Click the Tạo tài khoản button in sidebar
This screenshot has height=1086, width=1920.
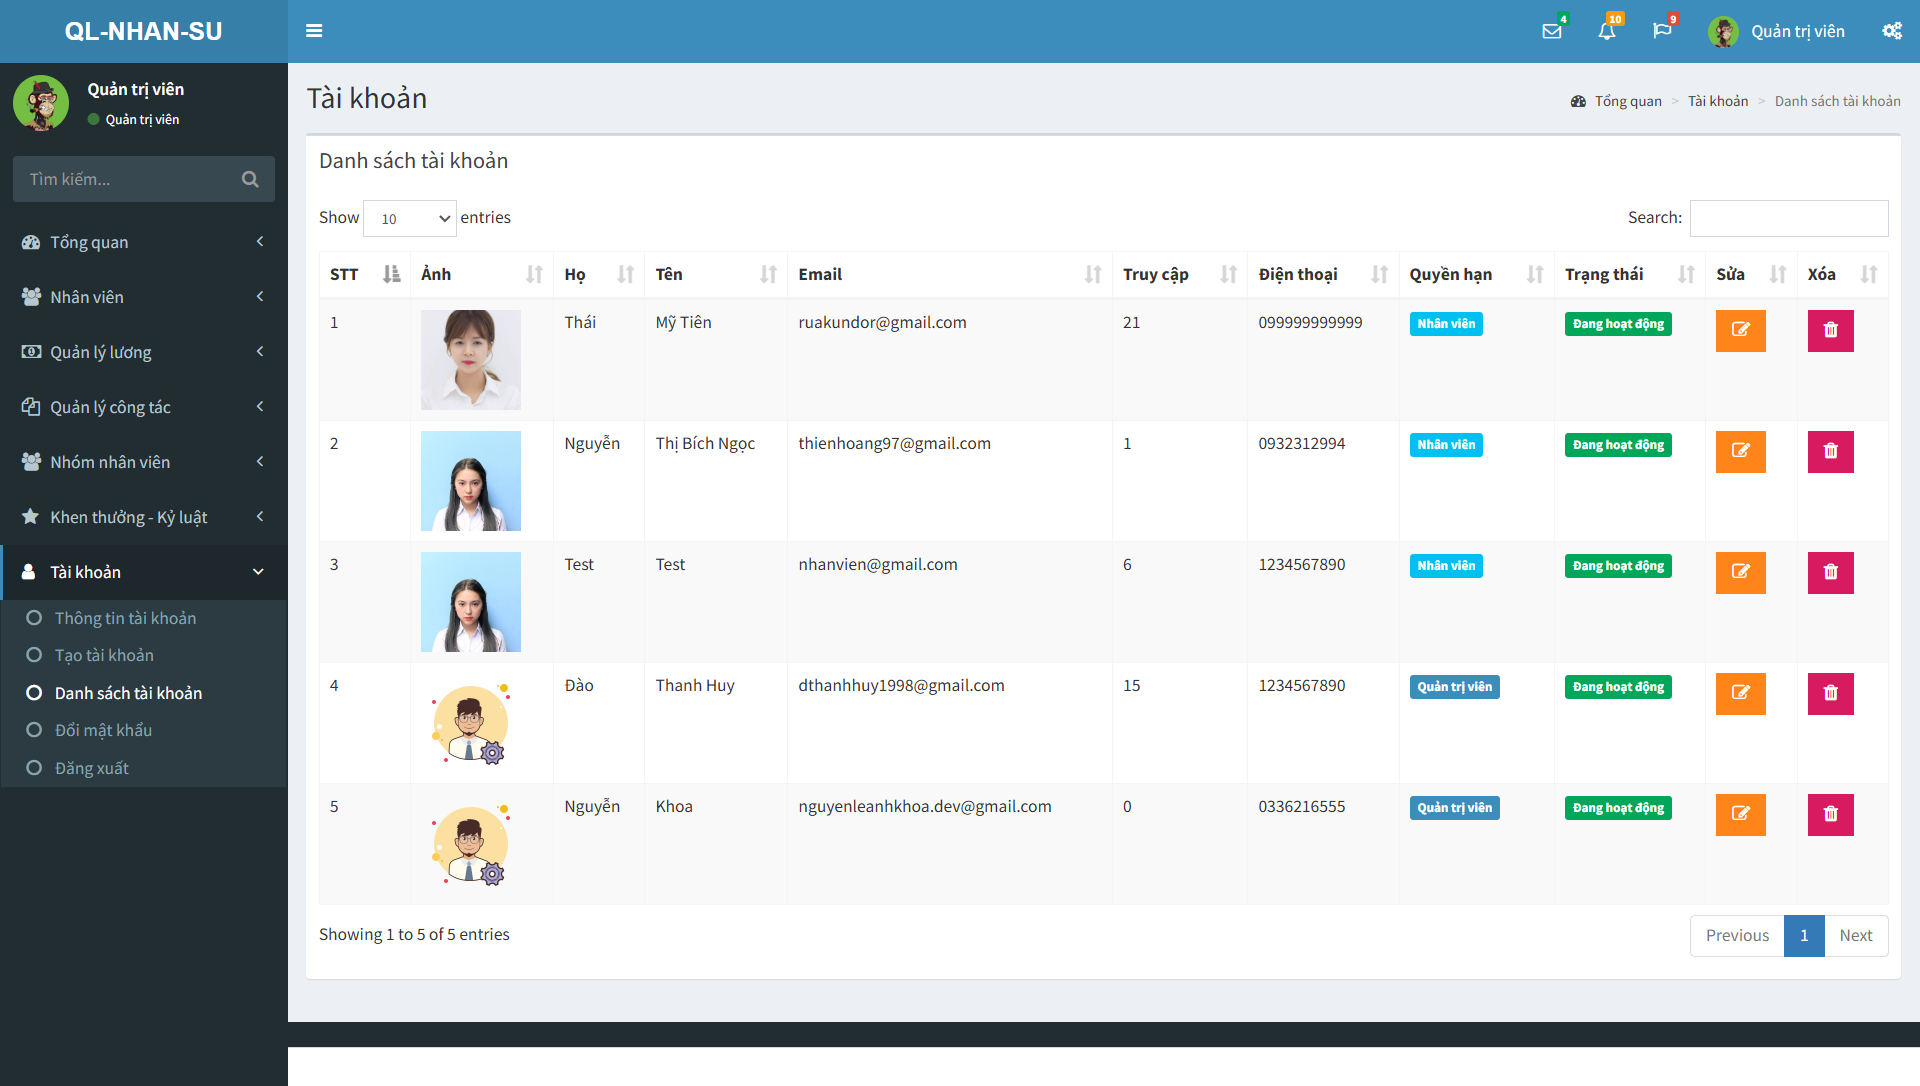[x=104, y=654]
